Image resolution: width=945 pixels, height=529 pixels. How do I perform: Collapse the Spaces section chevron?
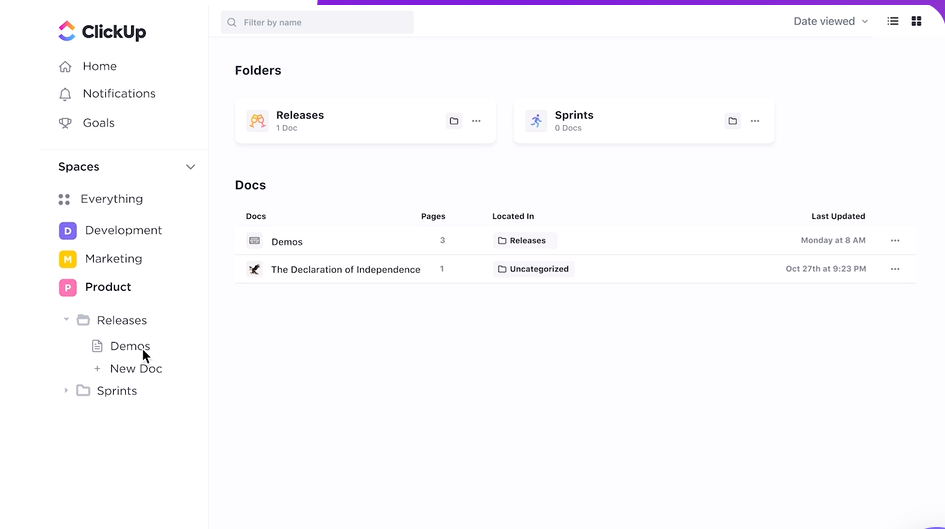pyautogui.click(x=190, y=167)
